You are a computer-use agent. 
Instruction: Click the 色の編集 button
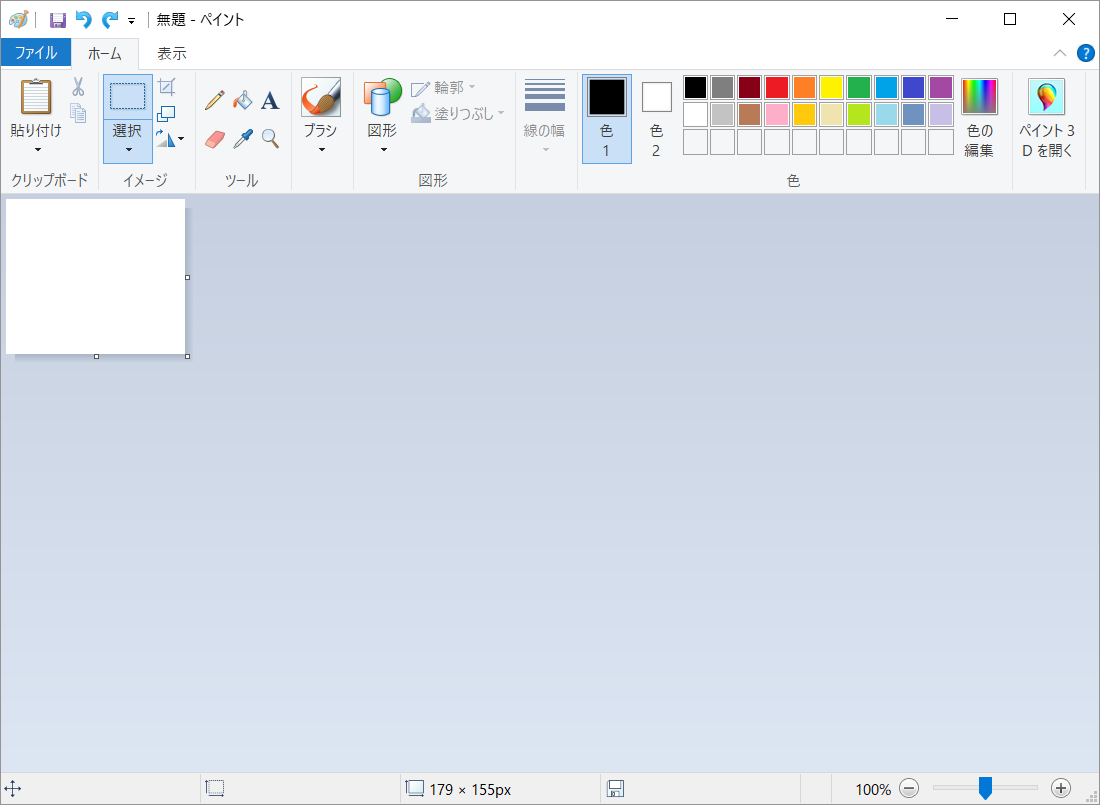pos(979,118)
